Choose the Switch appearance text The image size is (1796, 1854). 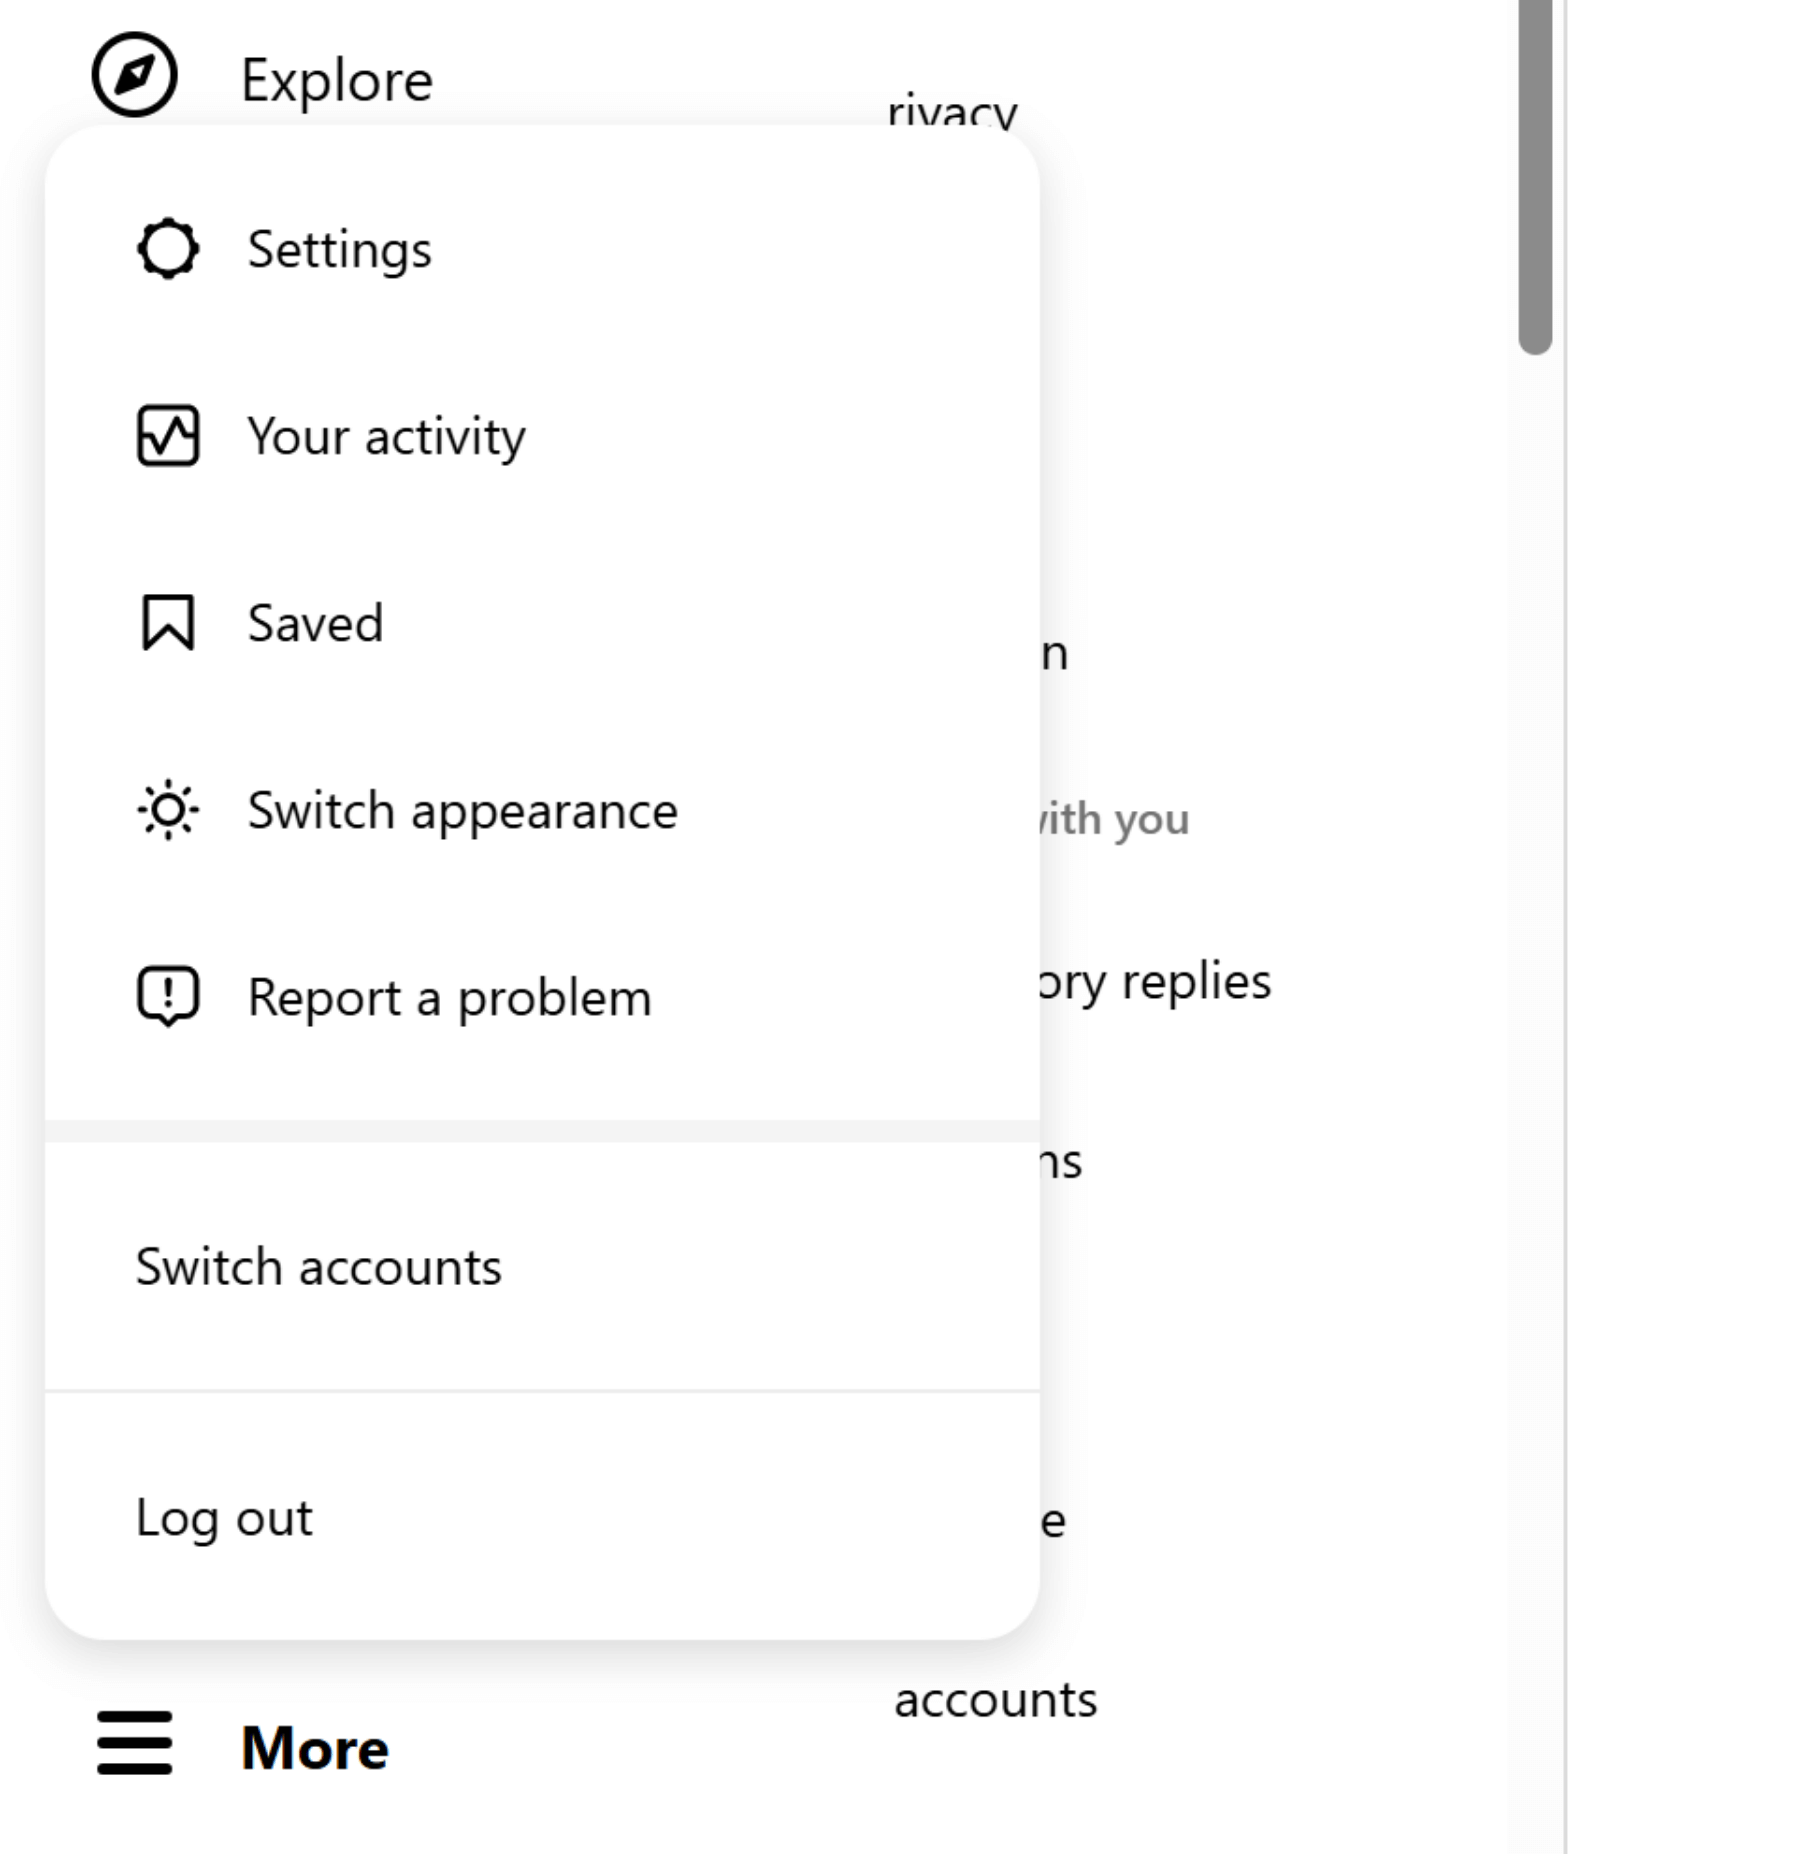click(462, 810)
